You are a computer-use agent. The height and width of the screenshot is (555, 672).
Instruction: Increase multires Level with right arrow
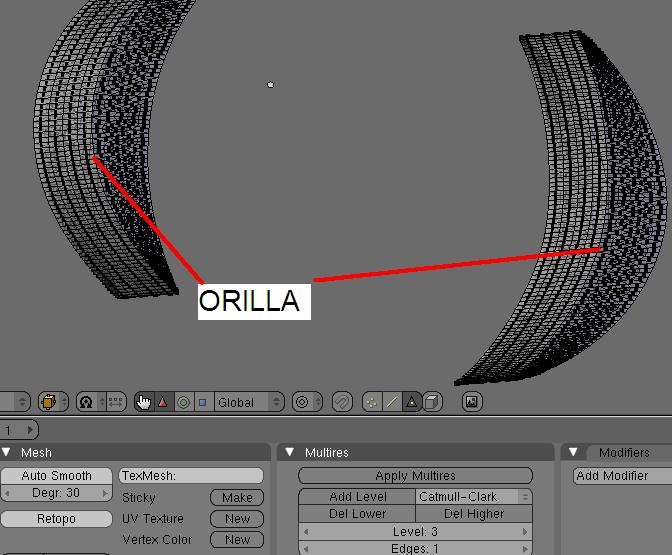click(x=525, y=532)
